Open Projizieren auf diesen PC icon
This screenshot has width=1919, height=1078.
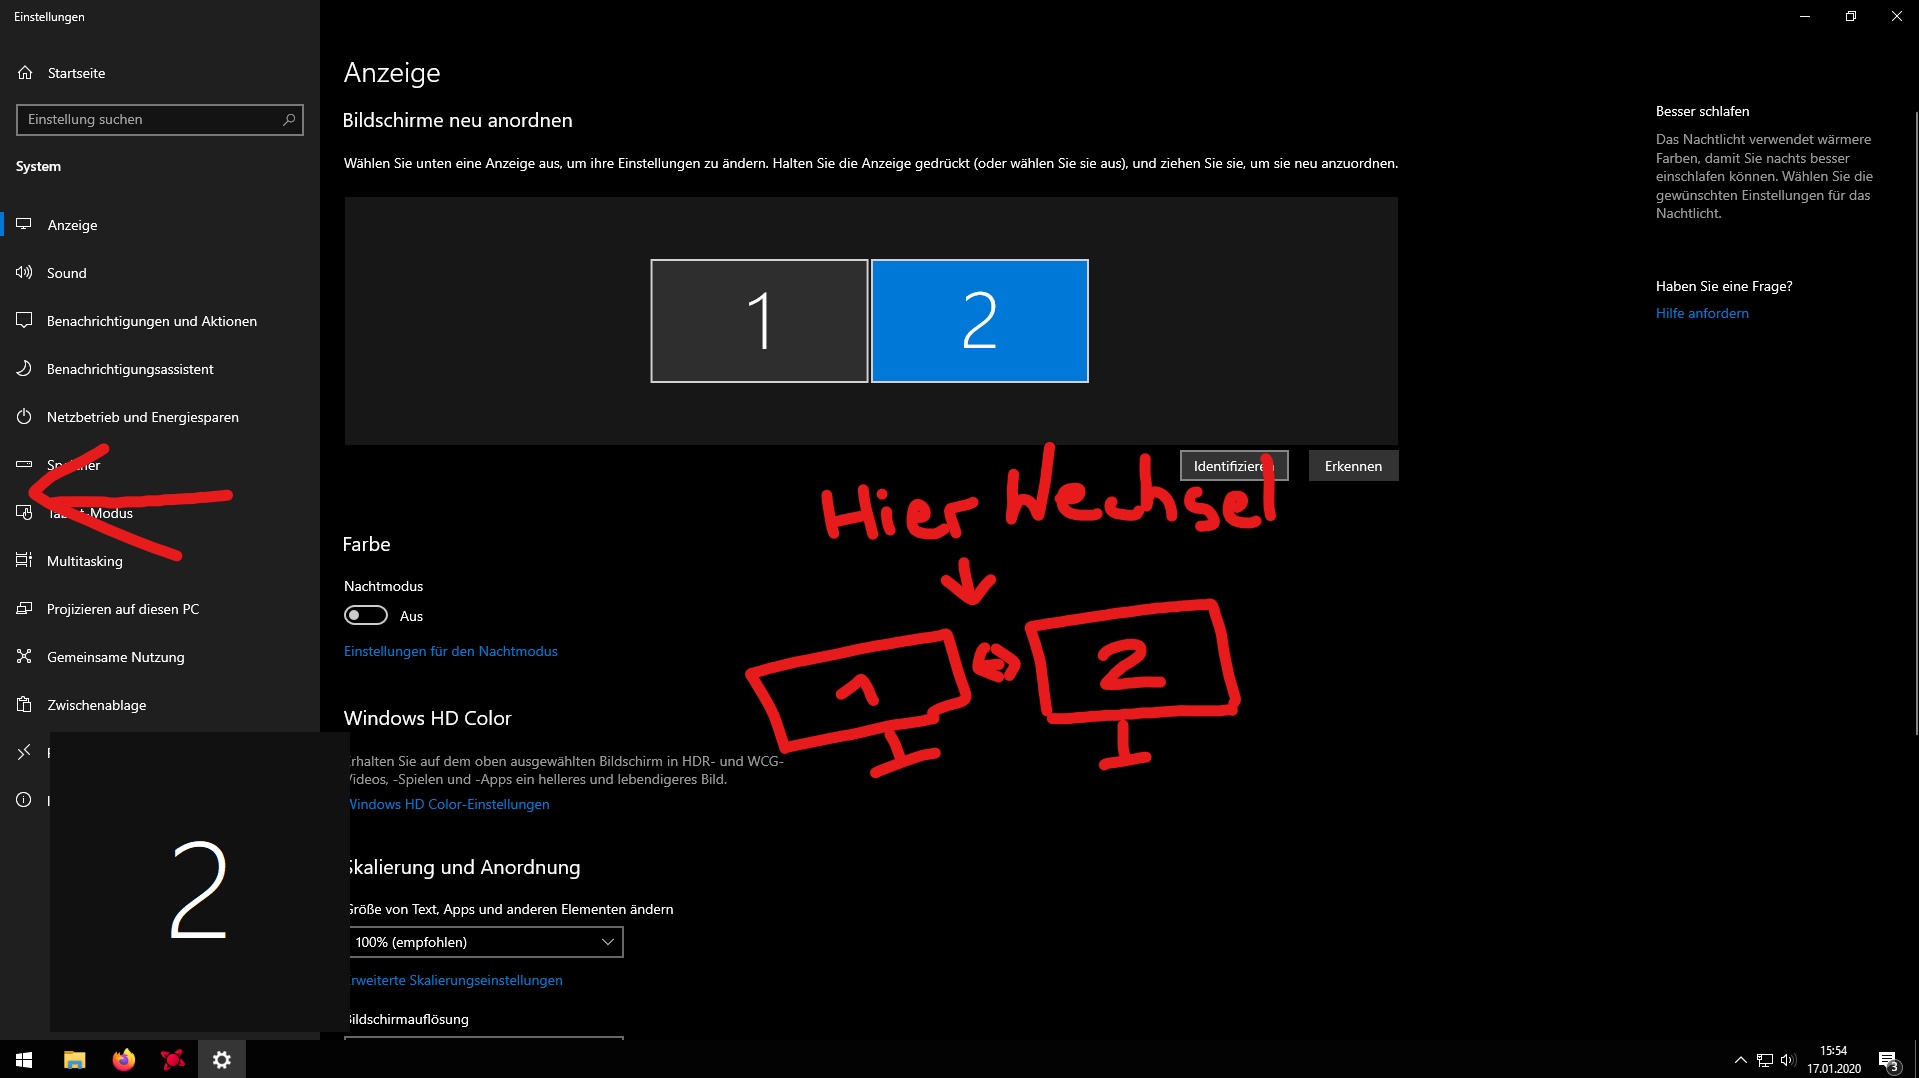[24, 609]
